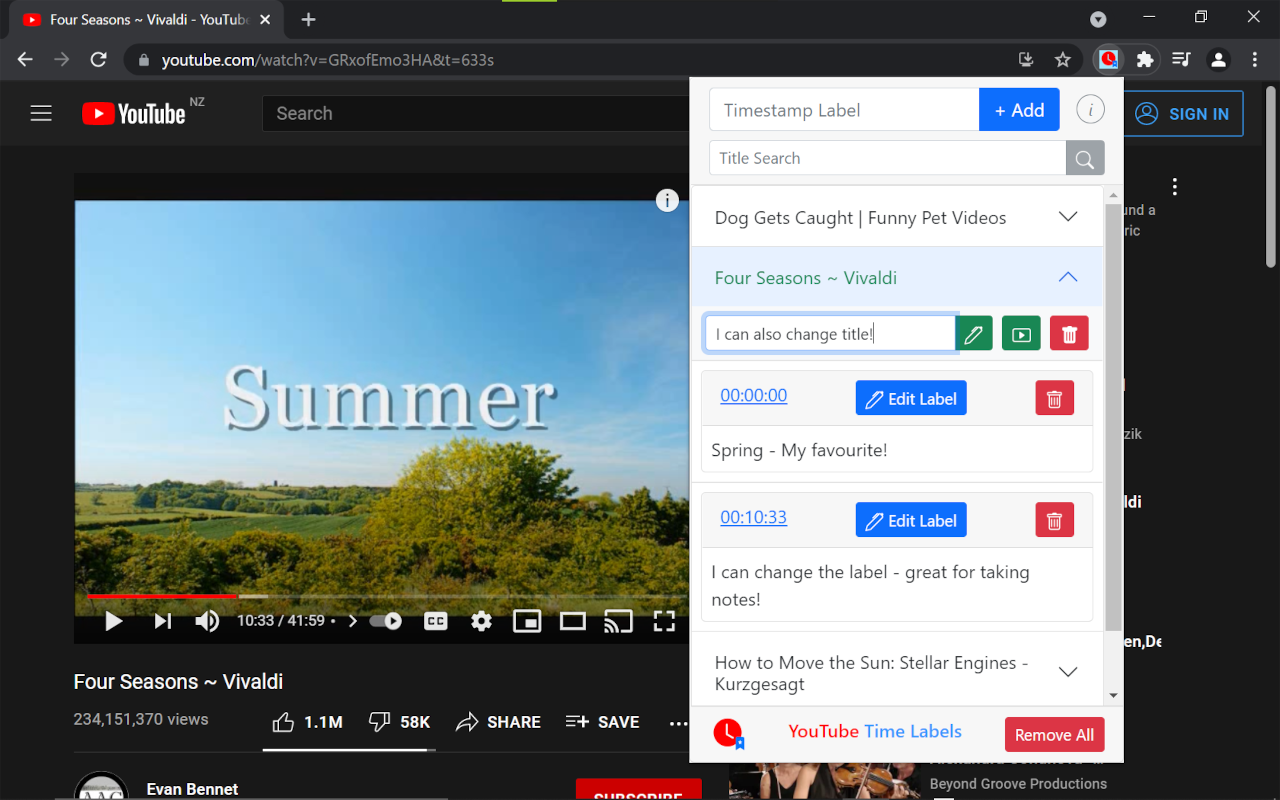Open the chapter list arrow in the player

pos(352,622)
